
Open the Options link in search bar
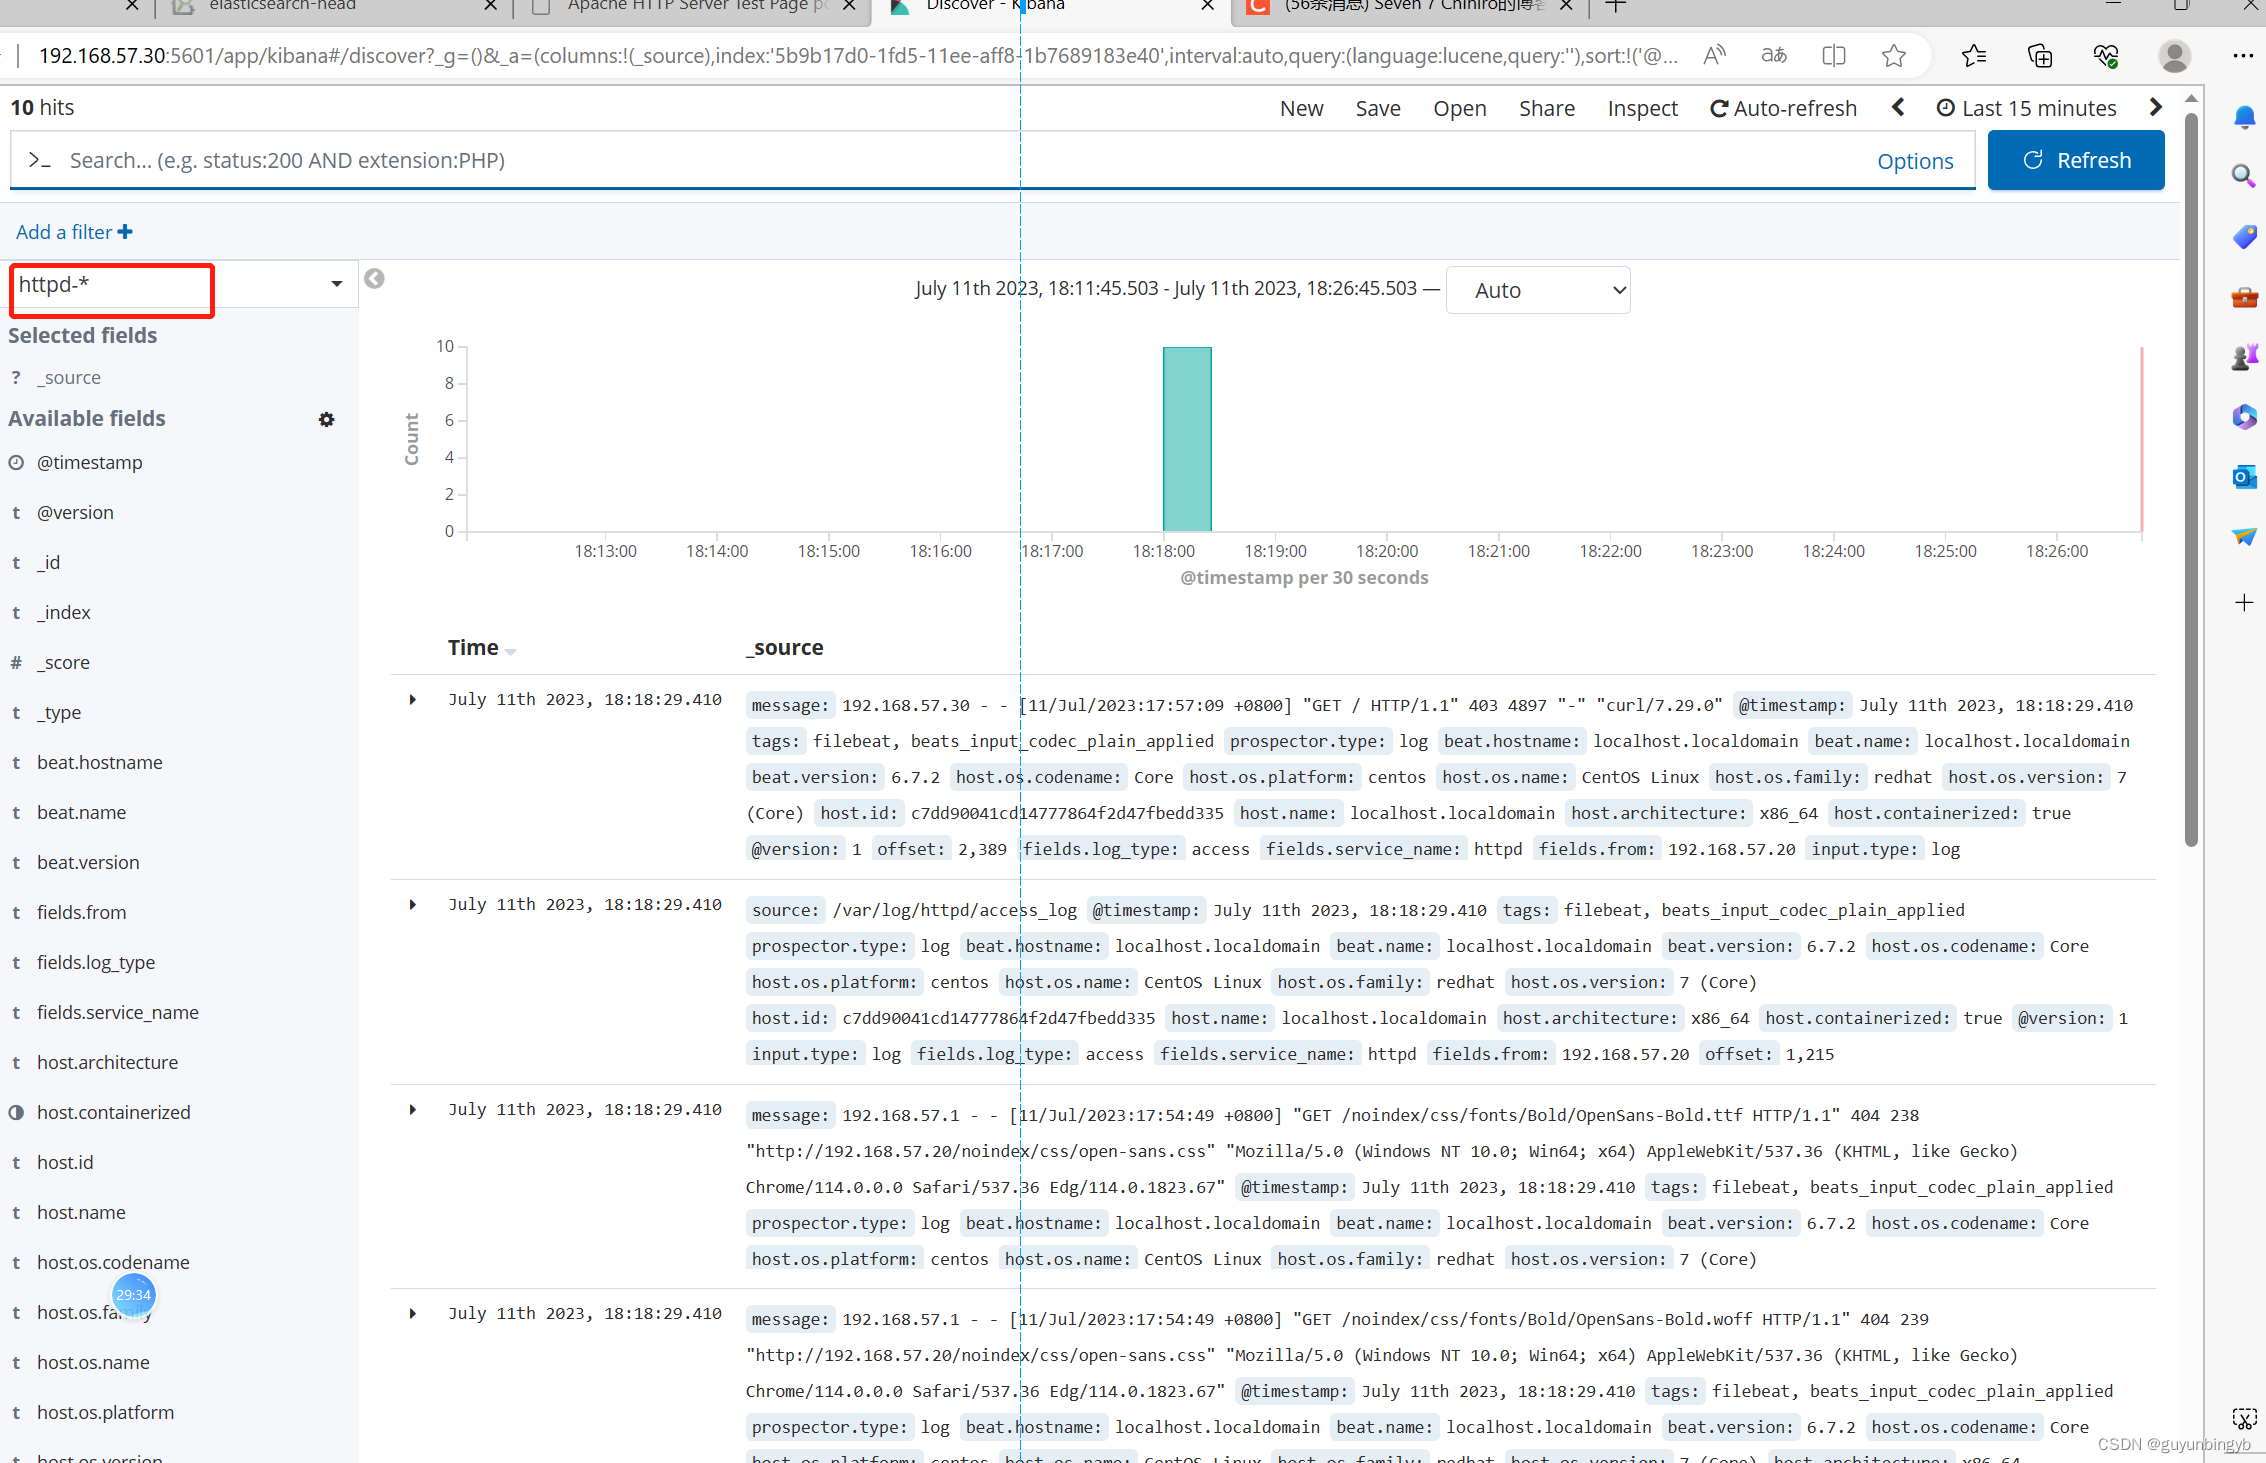point(1915,161)
